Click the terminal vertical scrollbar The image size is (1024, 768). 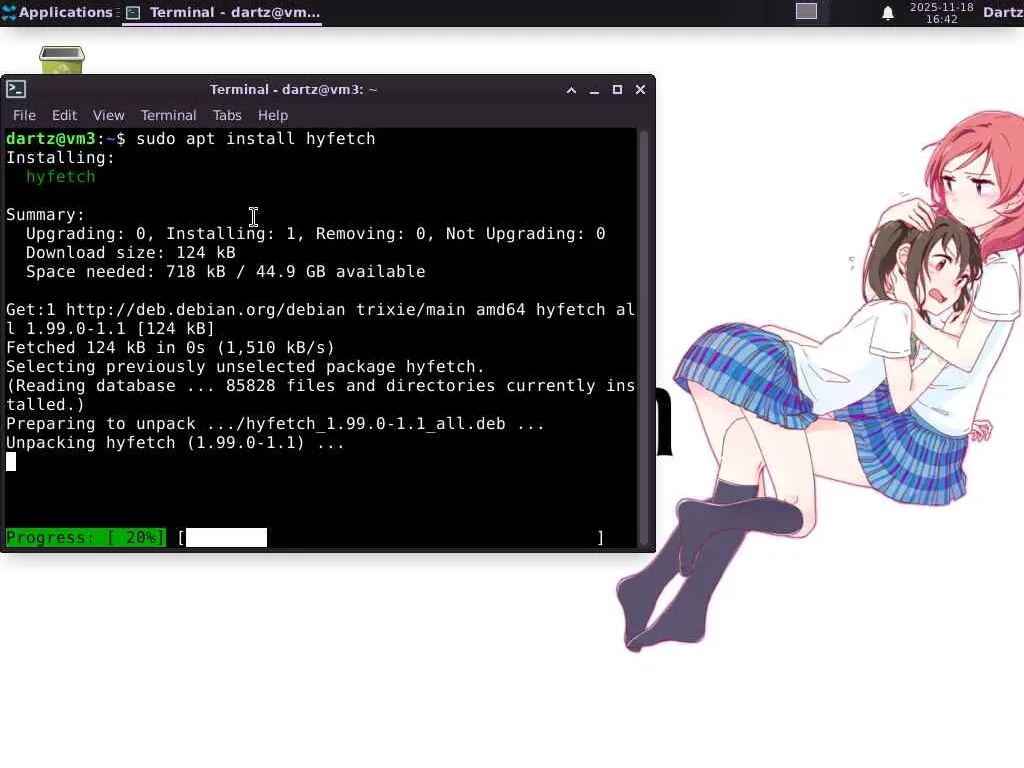pyautogui.click(x=643, y=338)
